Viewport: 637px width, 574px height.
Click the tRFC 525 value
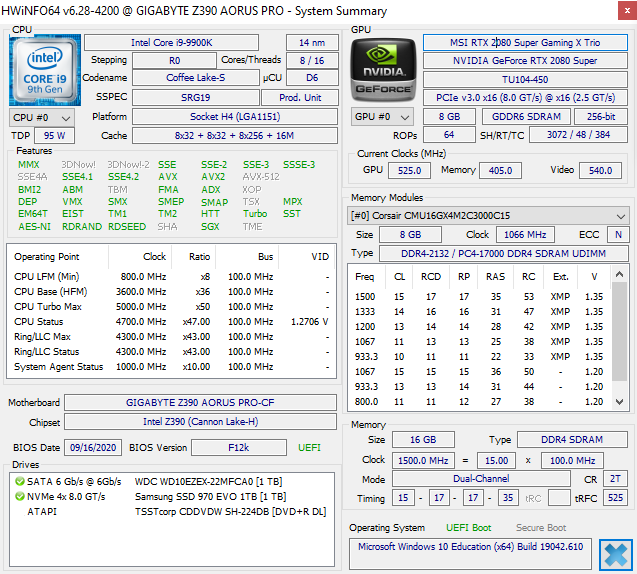click(x=615, y=498)
